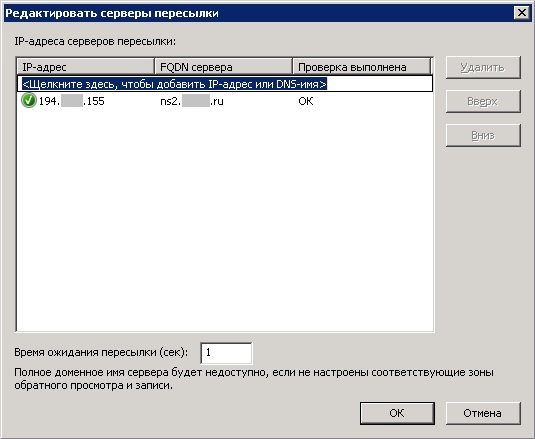This screenshot has height=439, width=535.
Task: Click the Вниз button
Action: pyautogui.click(x=483, y=135)
